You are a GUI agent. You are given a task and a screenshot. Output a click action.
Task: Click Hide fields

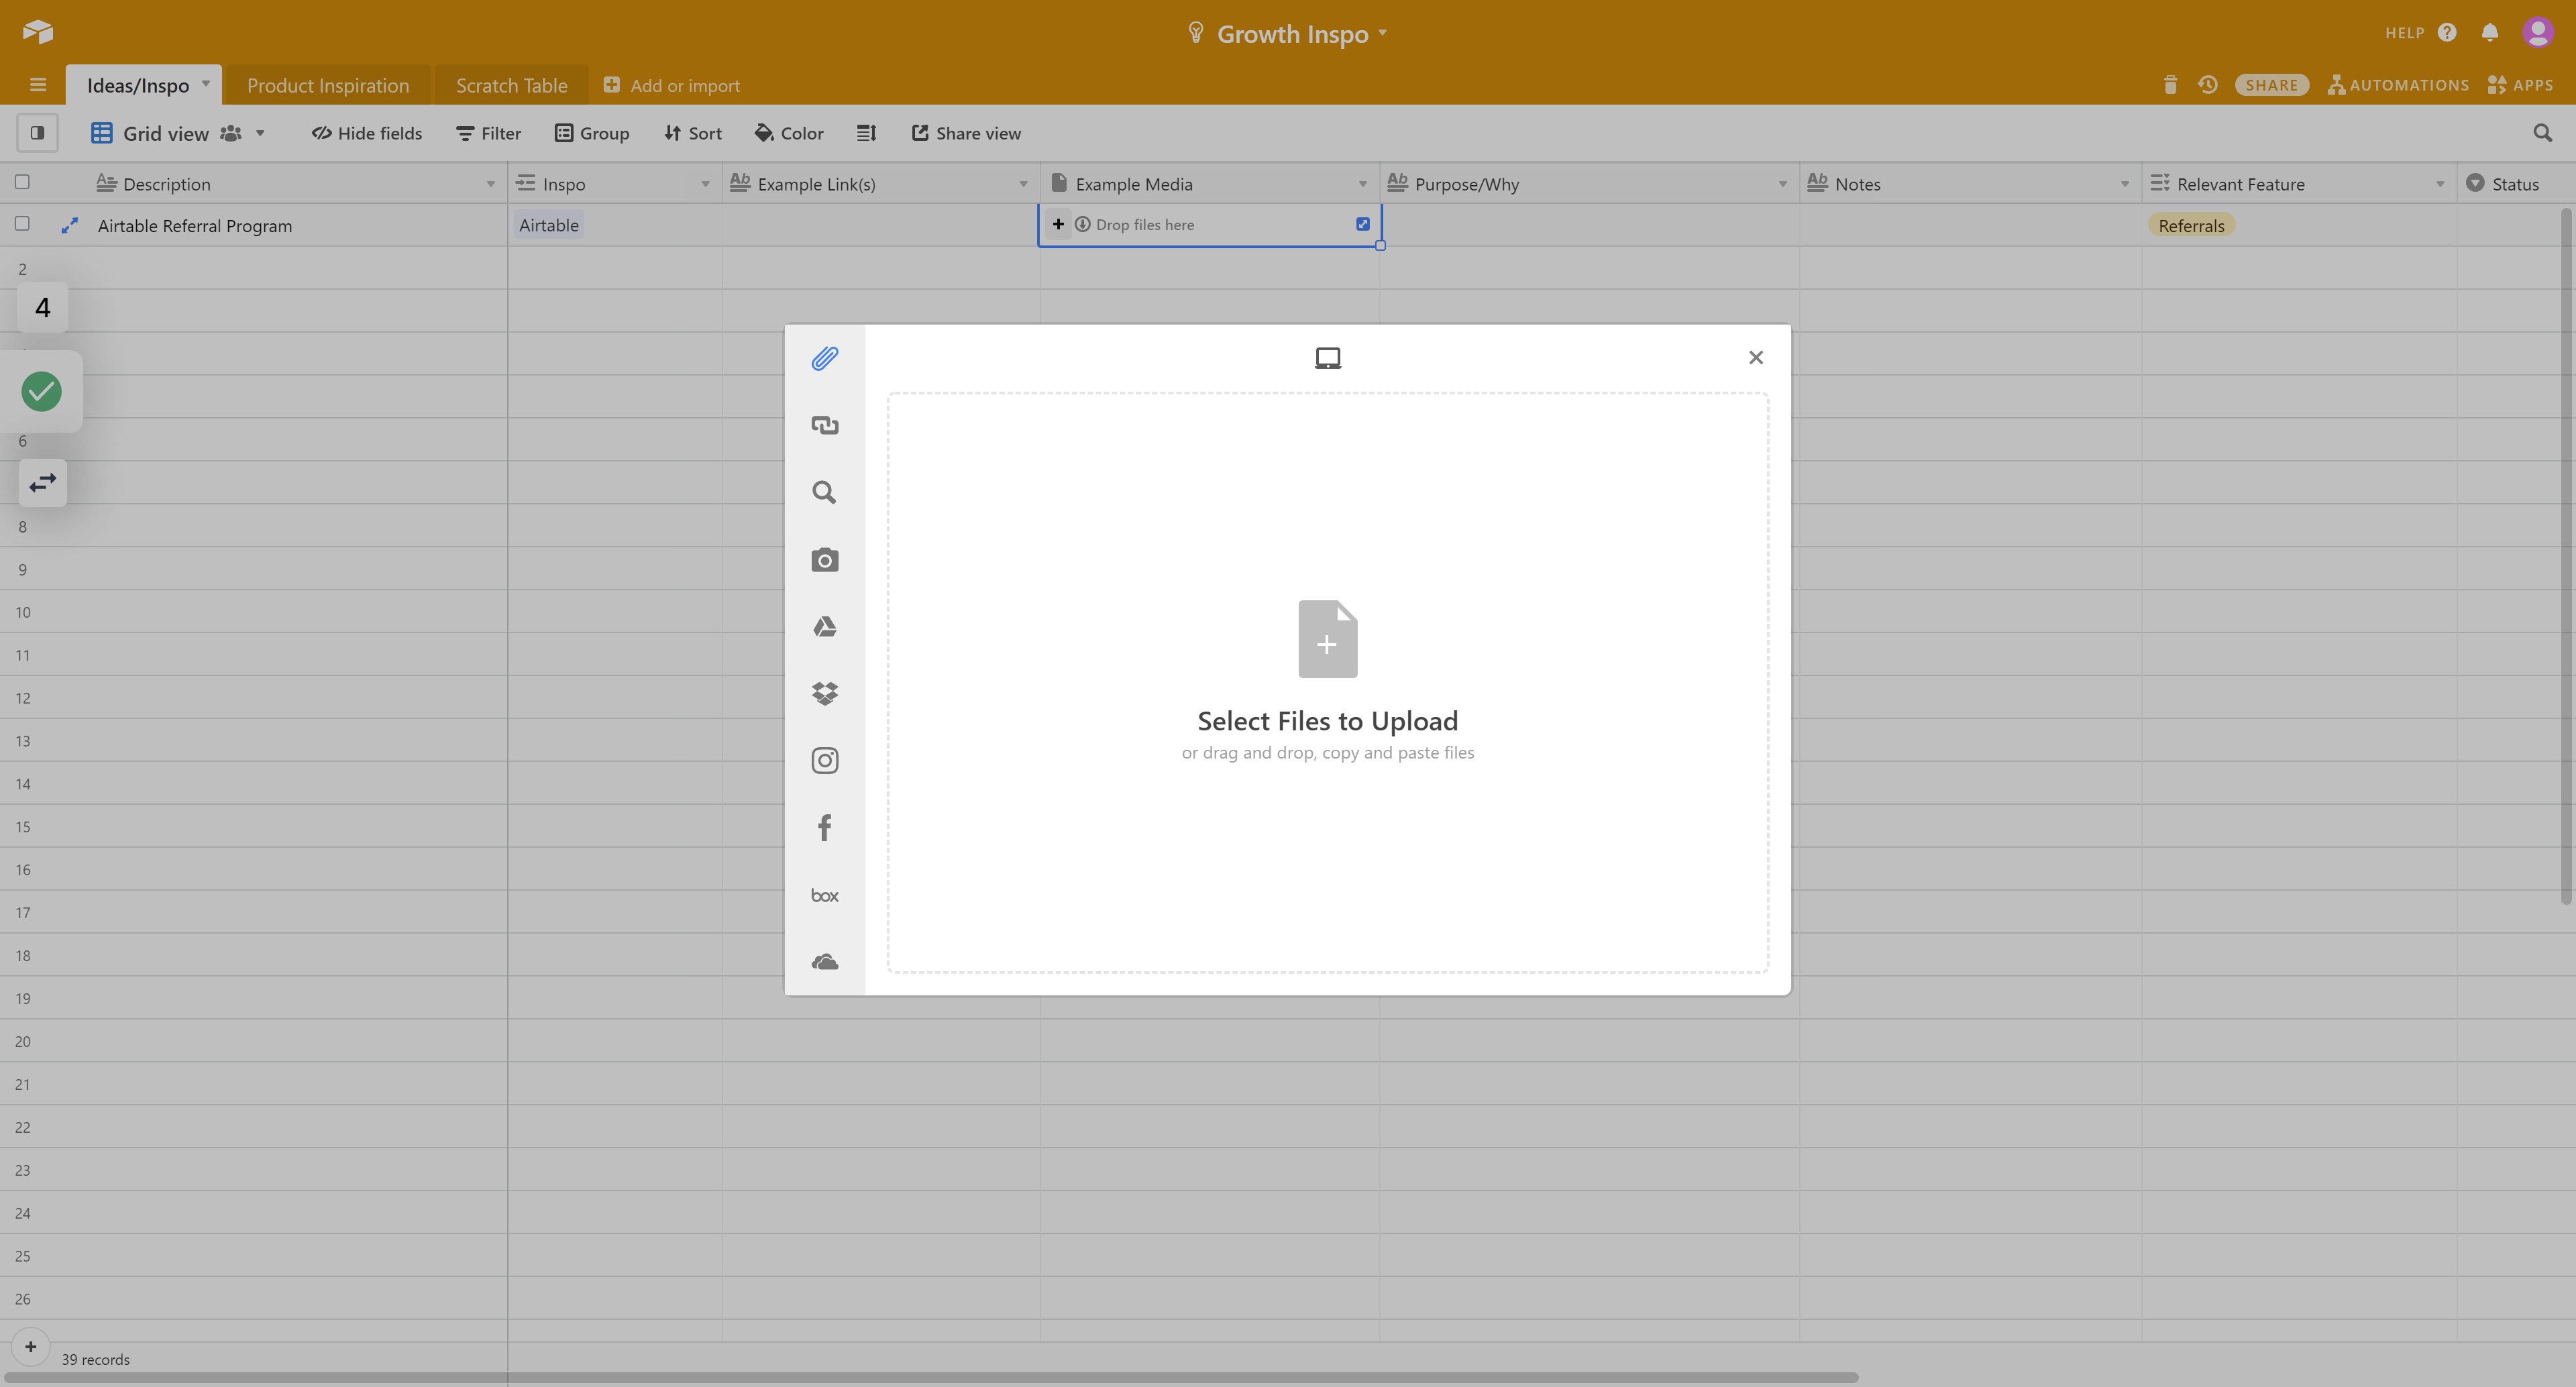pos(366,133)
